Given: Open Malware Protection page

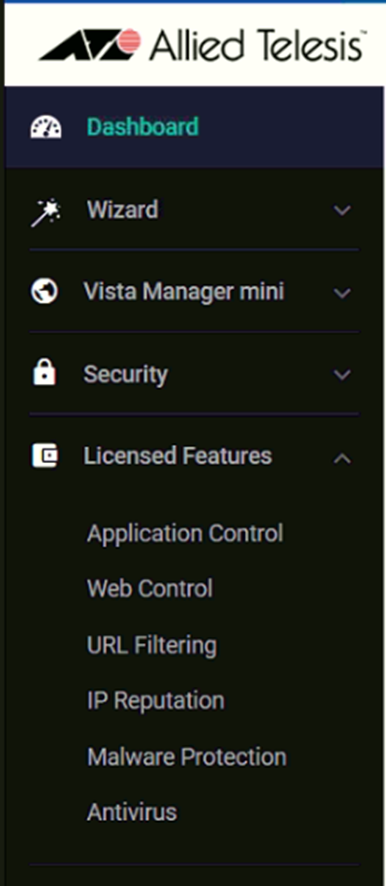Looking at the screenshot, I should point(187,757).
